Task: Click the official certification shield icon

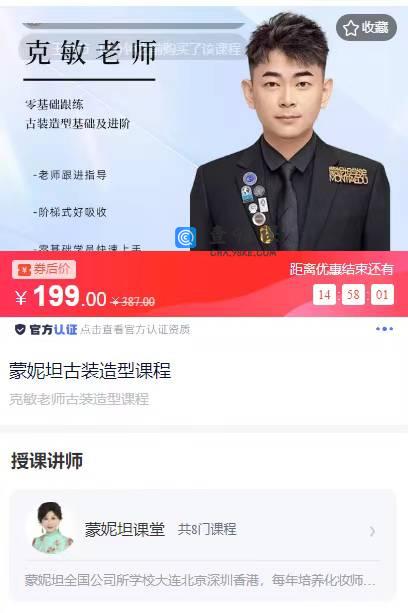Action: (x=20, y=330)
